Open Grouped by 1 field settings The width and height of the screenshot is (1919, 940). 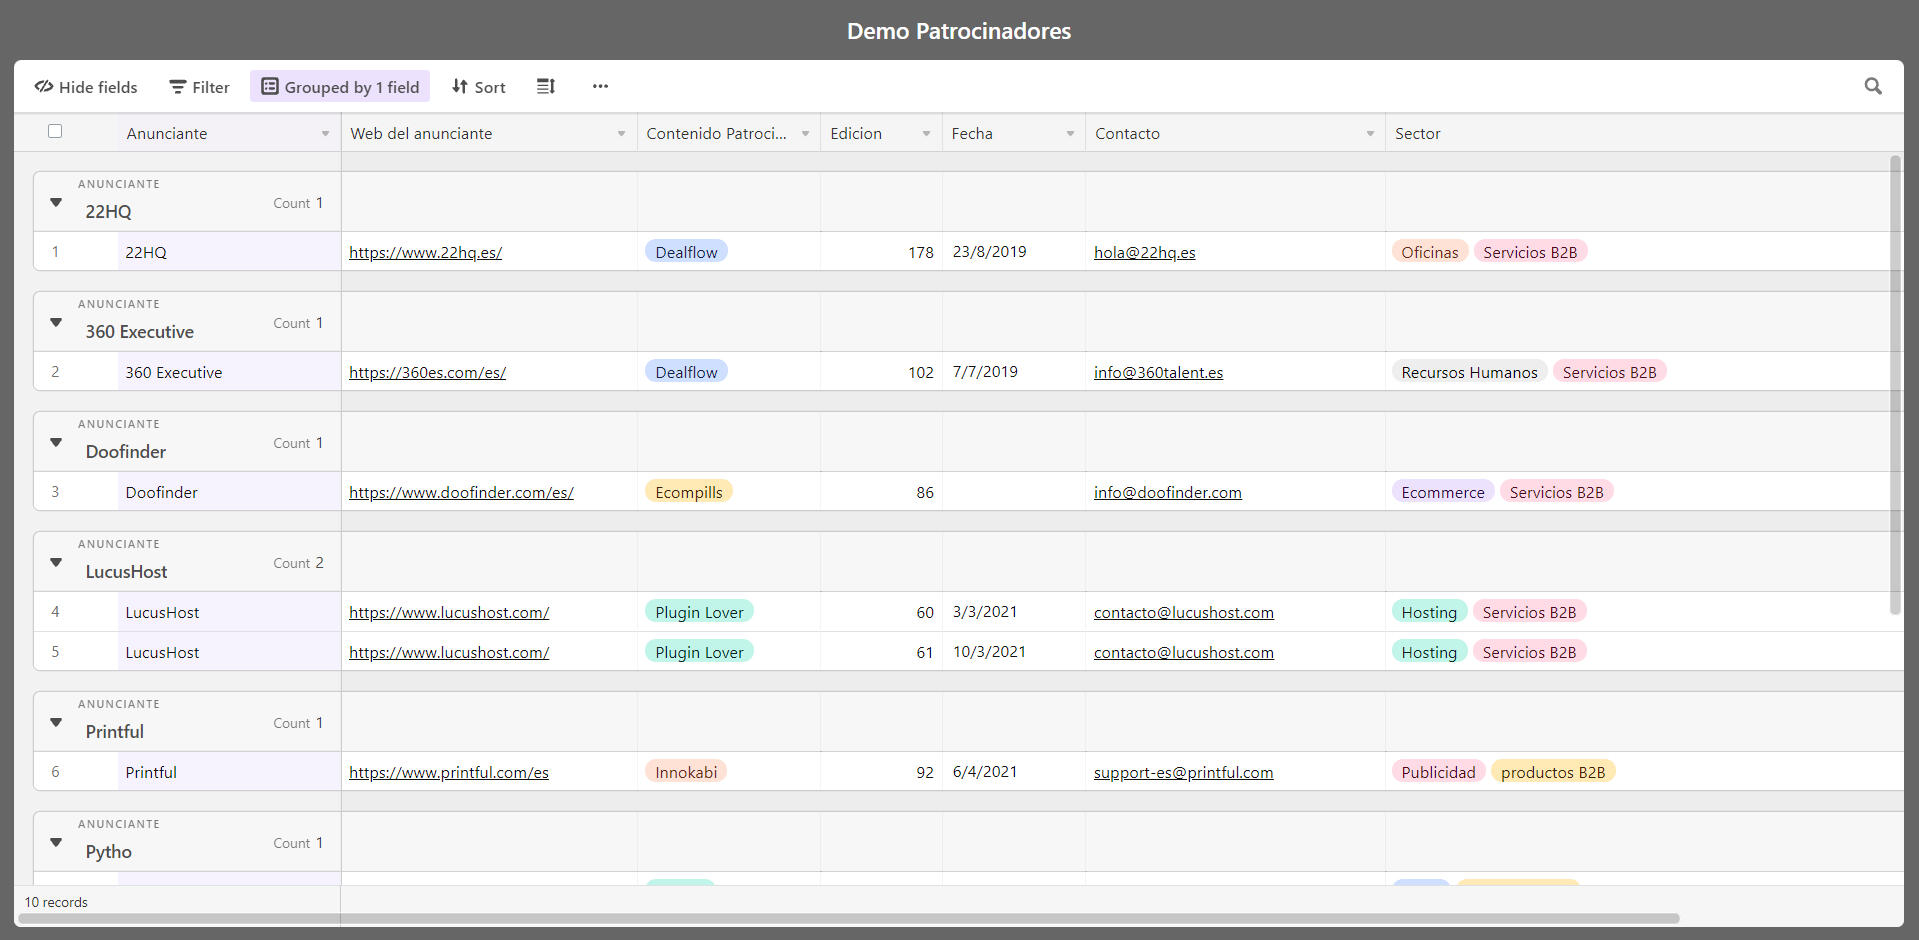point(340,87)
